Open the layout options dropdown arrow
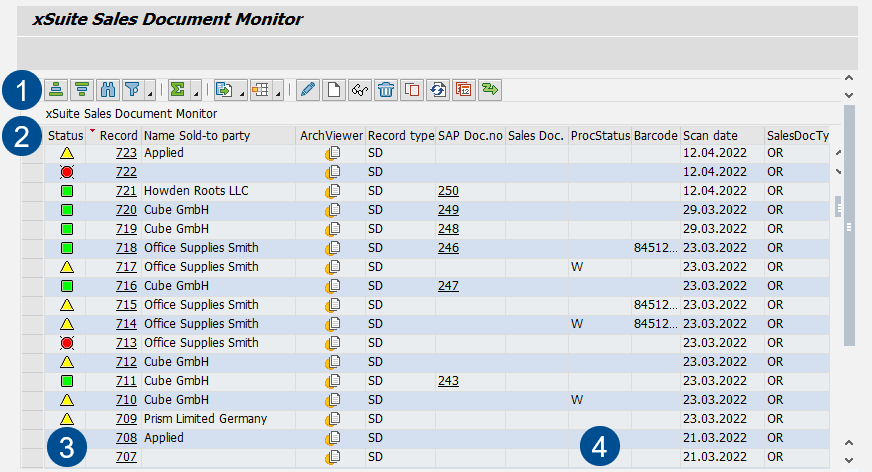872x472 pixels. click(x=278, y=90)
